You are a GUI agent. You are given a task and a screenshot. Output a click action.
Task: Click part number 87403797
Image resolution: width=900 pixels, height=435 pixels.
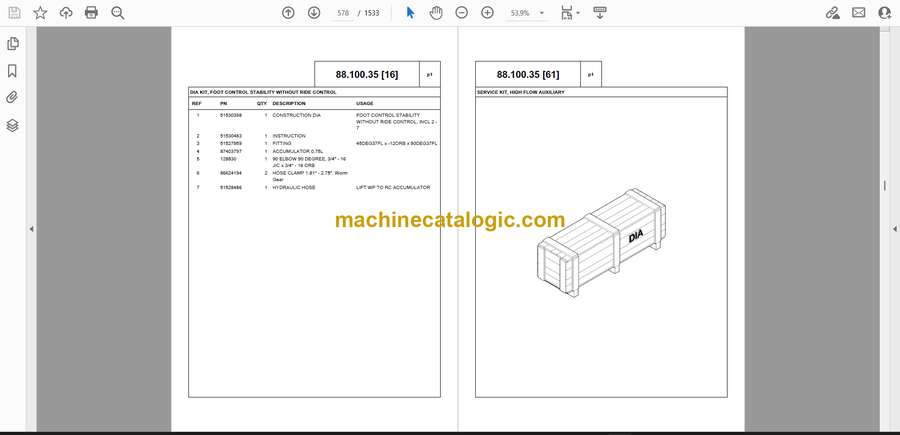[x=231, y=152]
